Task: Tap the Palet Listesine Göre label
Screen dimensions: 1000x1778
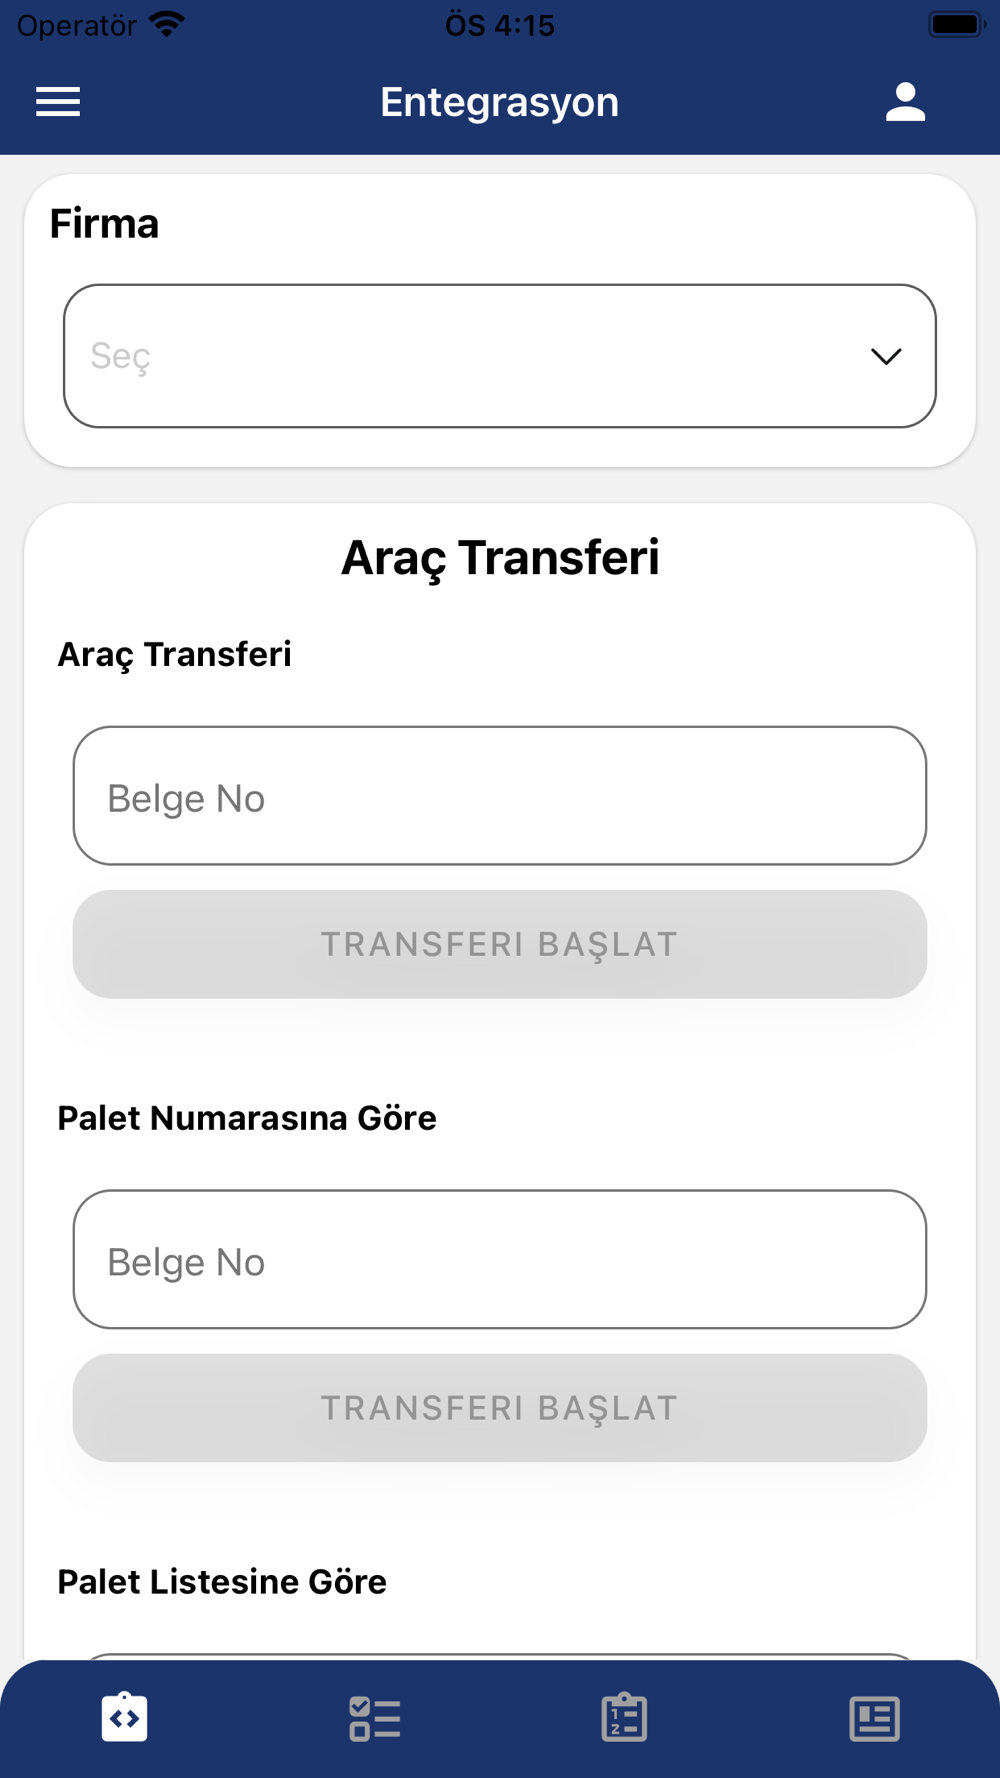Action: (x=222, y=1582)
